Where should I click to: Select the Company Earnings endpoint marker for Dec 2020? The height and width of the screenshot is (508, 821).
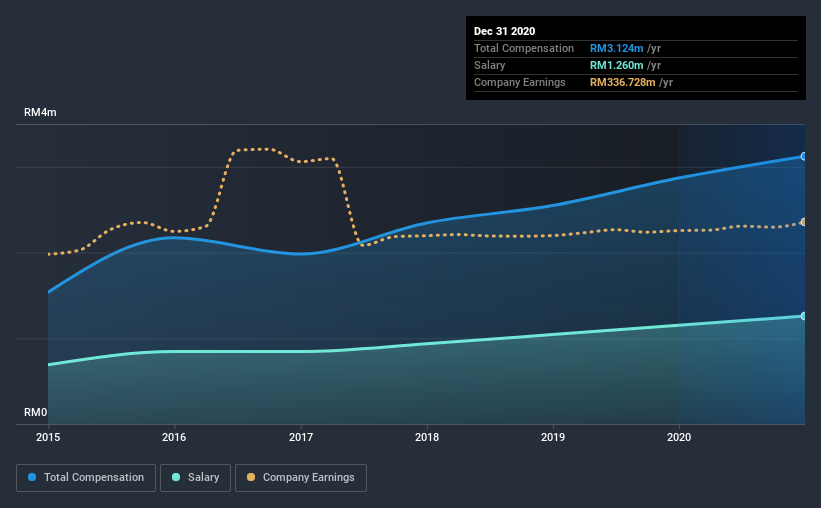click(803, 223)
